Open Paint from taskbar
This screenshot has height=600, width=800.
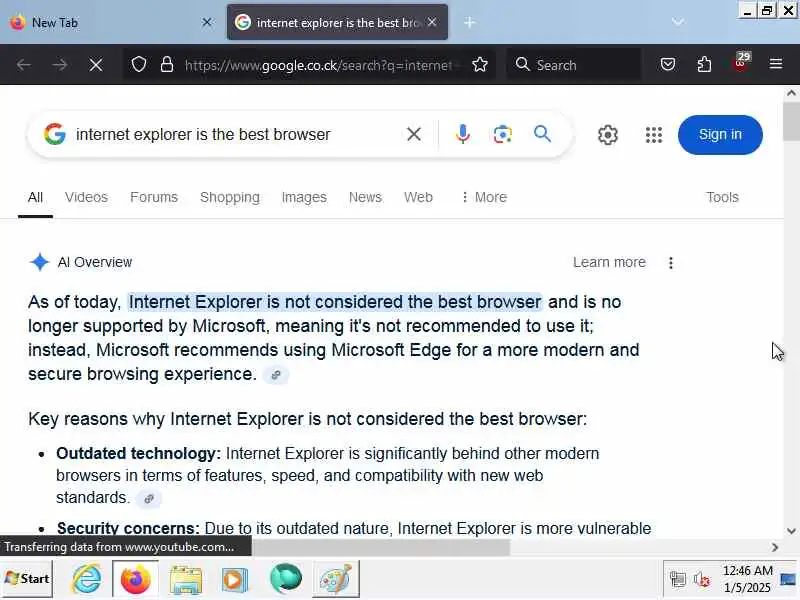point(336,579)
